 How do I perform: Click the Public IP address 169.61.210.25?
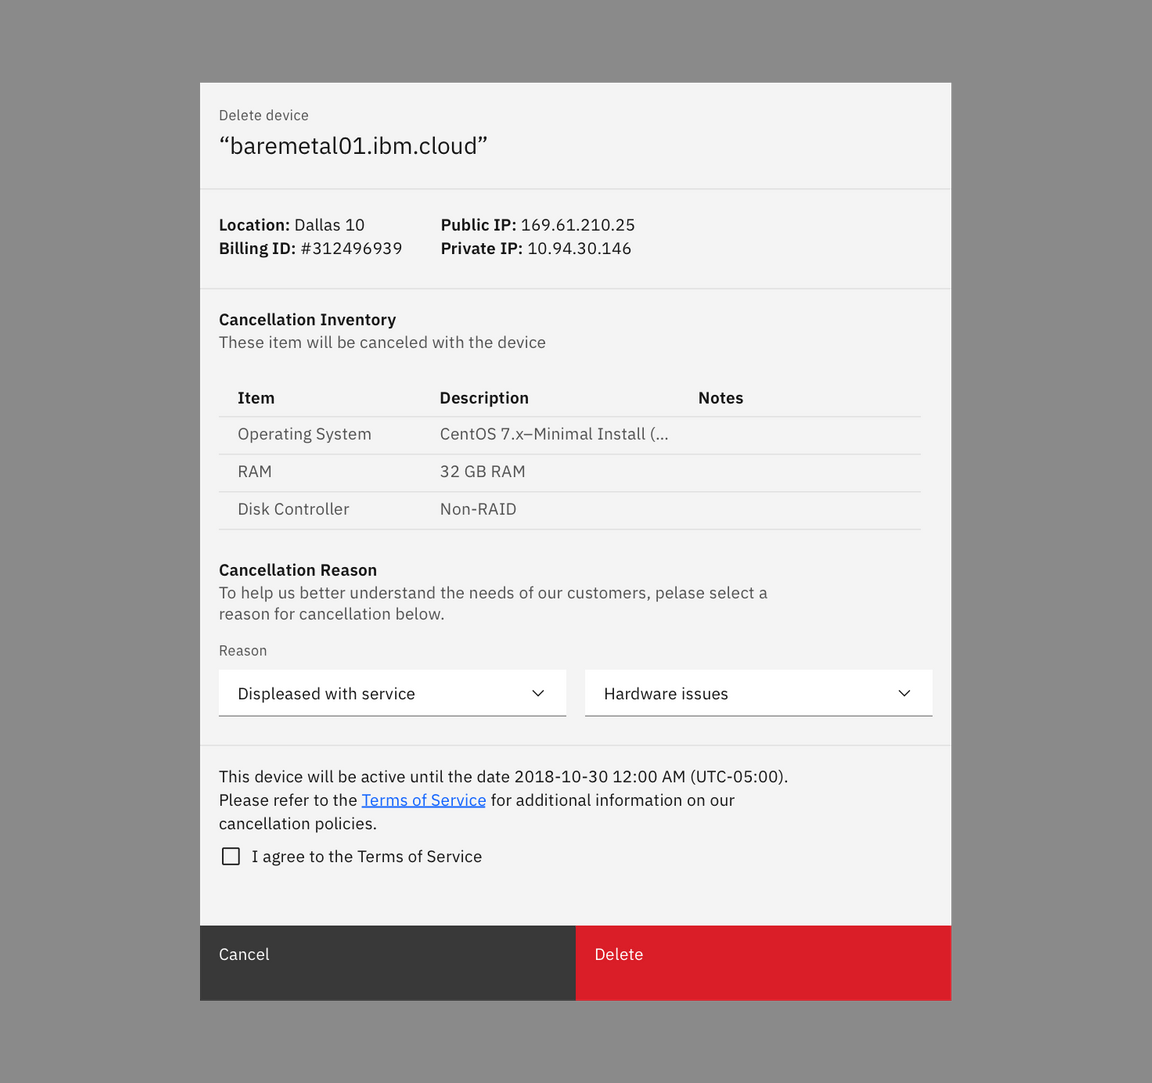[x=577, y=225]
